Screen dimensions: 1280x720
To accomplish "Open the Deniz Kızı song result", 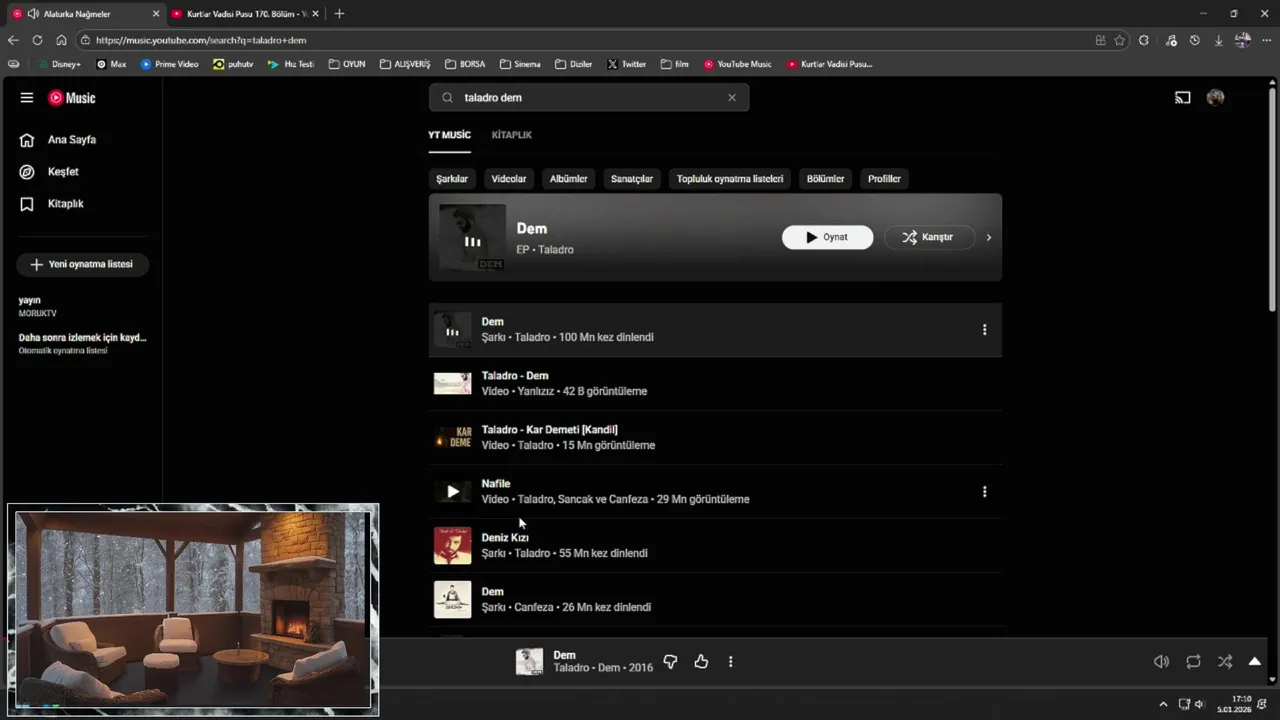I will (x=717, y=546).
